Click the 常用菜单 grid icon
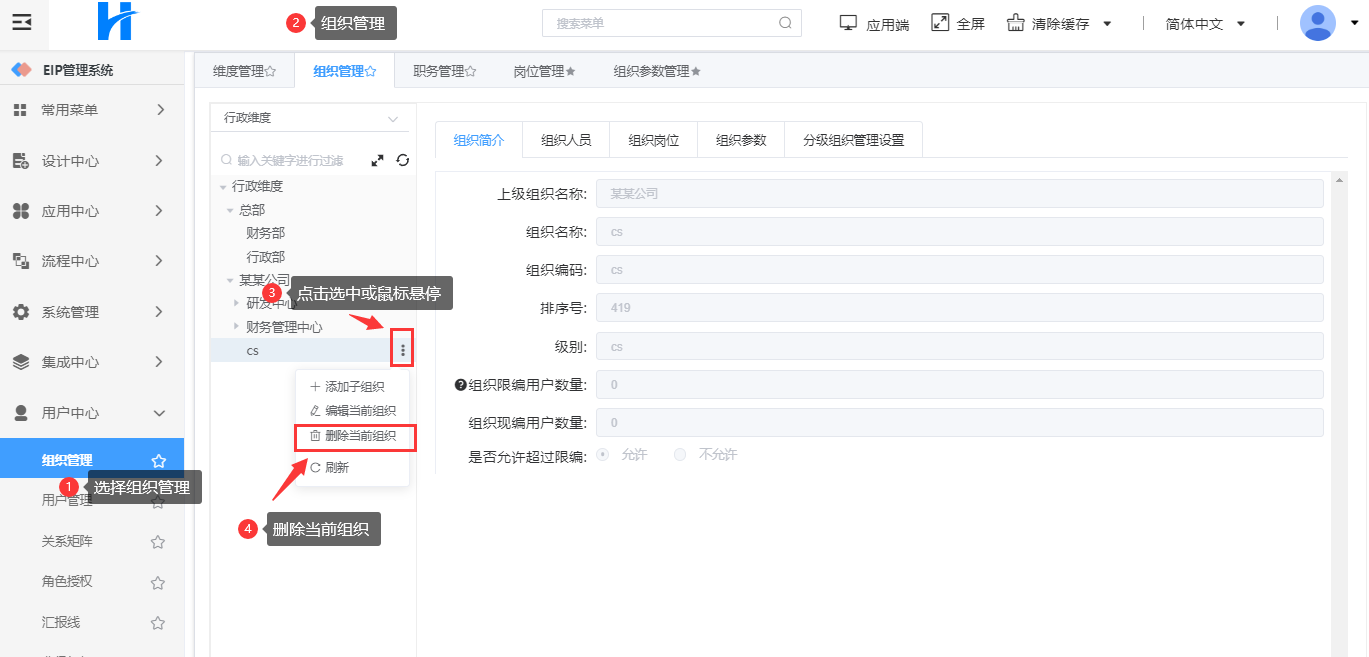Screen dimensions: 1369x657 click(20, 110)
